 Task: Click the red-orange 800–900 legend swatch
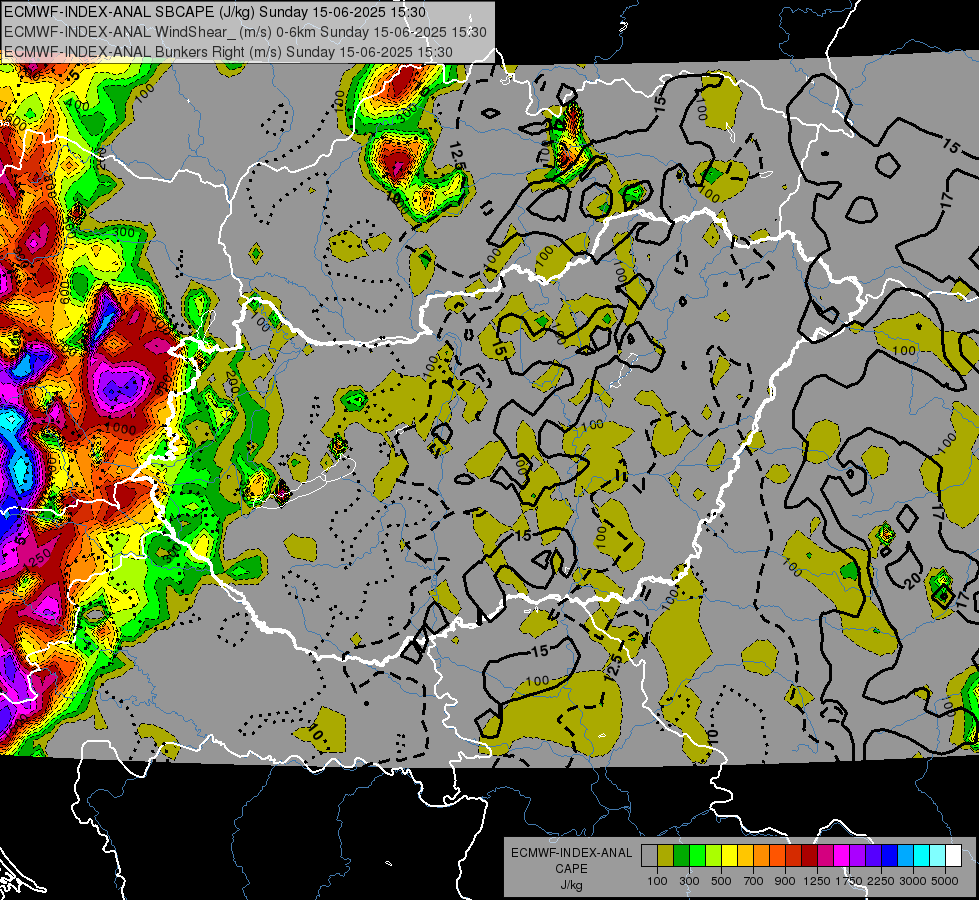pos(777,856)
